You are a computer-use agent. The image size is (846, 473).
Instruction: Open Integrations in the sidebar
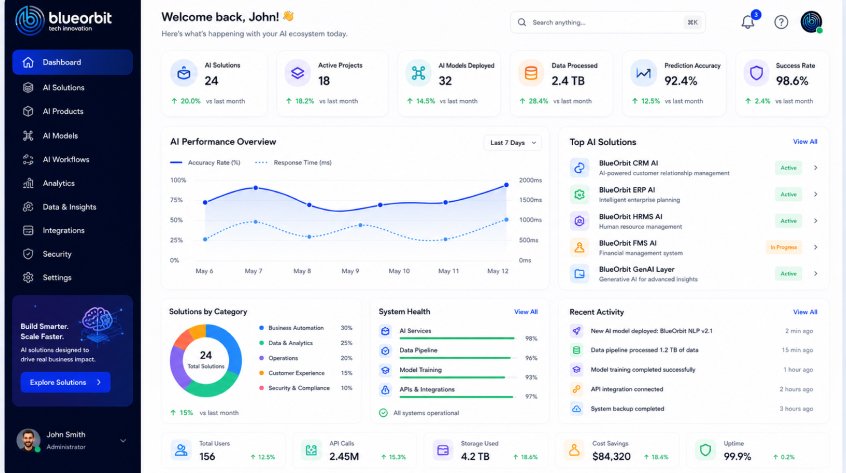click(x=72, y=230)
